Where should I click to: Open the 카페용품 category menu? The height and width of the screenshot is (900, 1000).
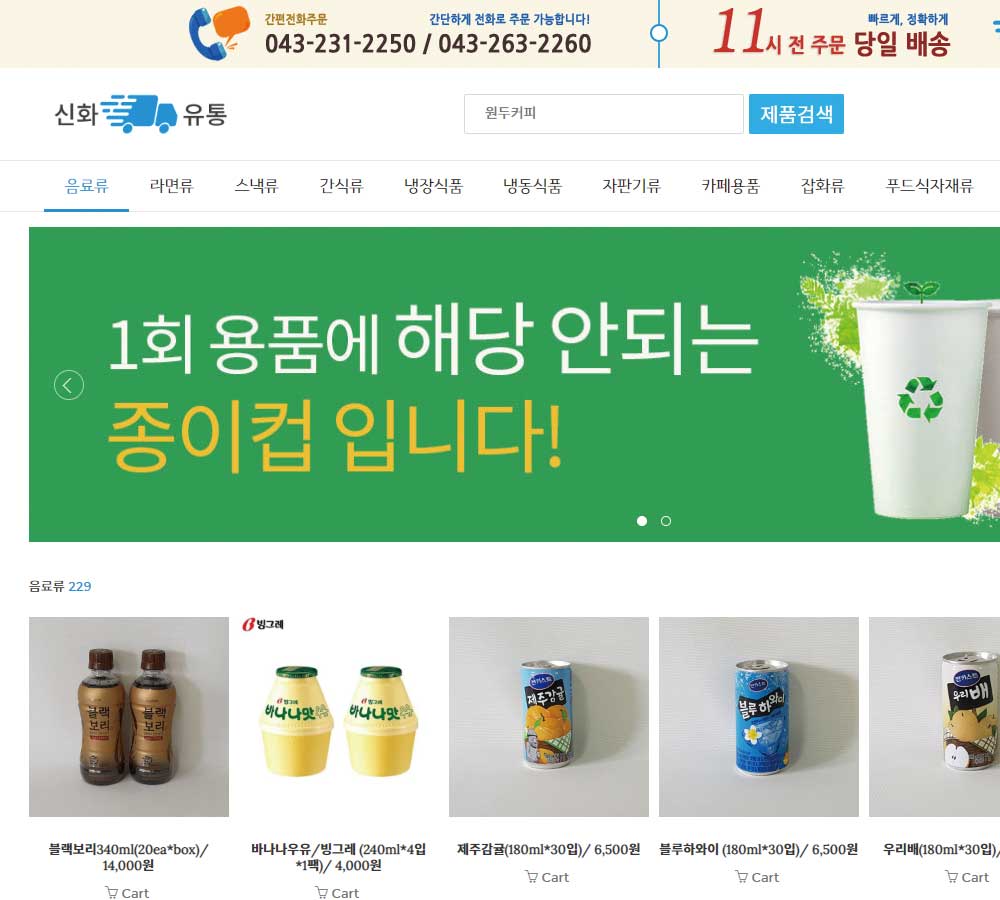click(x=731, y=186)
